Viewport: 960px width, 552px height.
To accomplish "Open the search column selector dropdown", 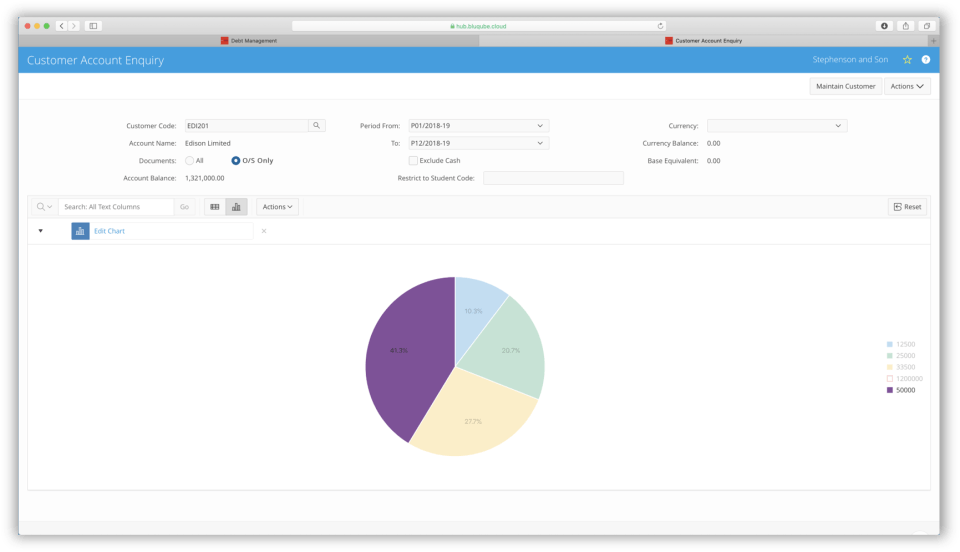I will (44, 207).
